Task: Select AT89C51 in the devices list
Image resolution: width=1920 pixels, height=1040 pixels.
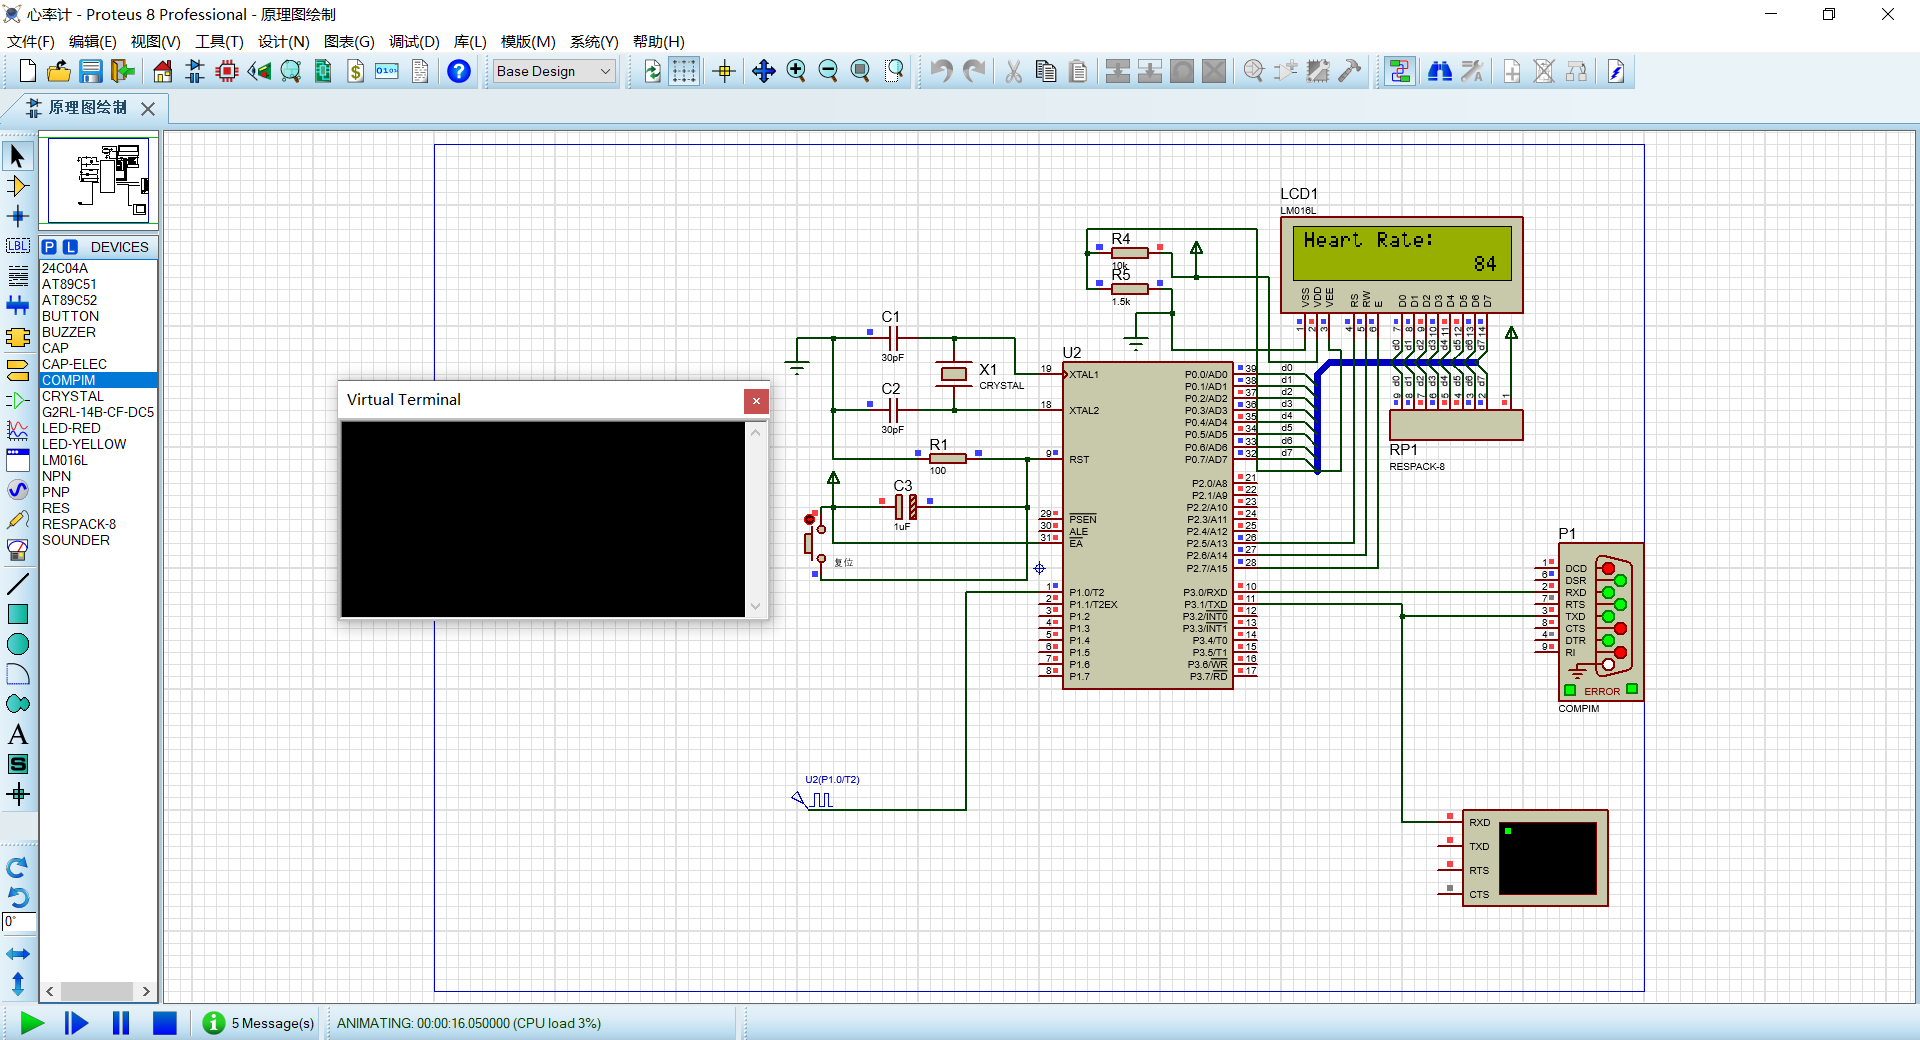Action: point(98,284)
